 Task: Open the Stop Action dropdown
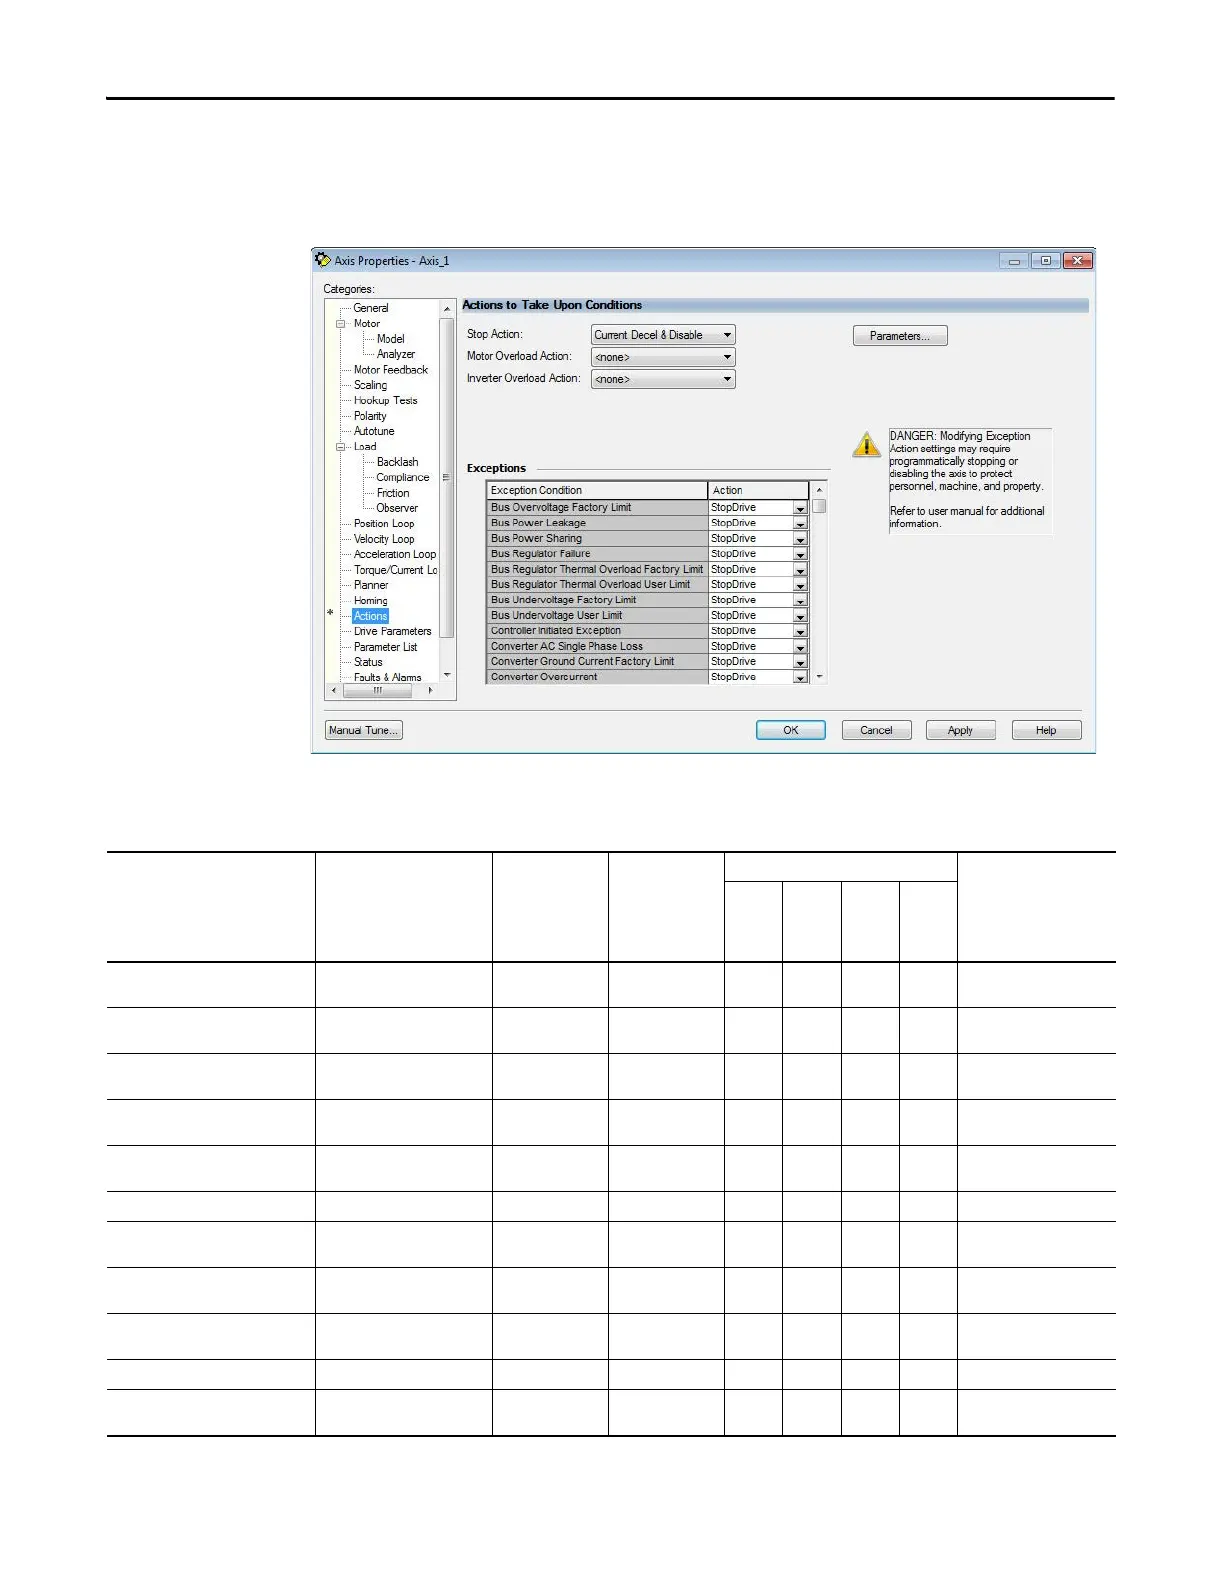(663, 335)
